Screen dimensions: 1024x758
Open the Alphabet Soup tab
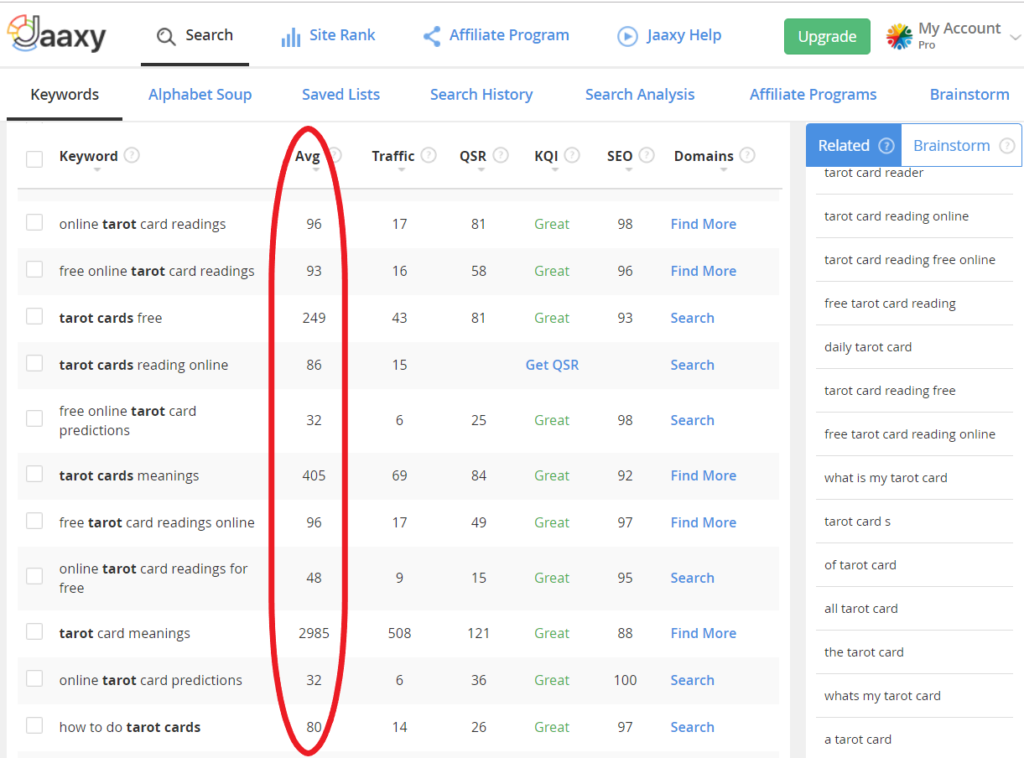tap(200, 95)
